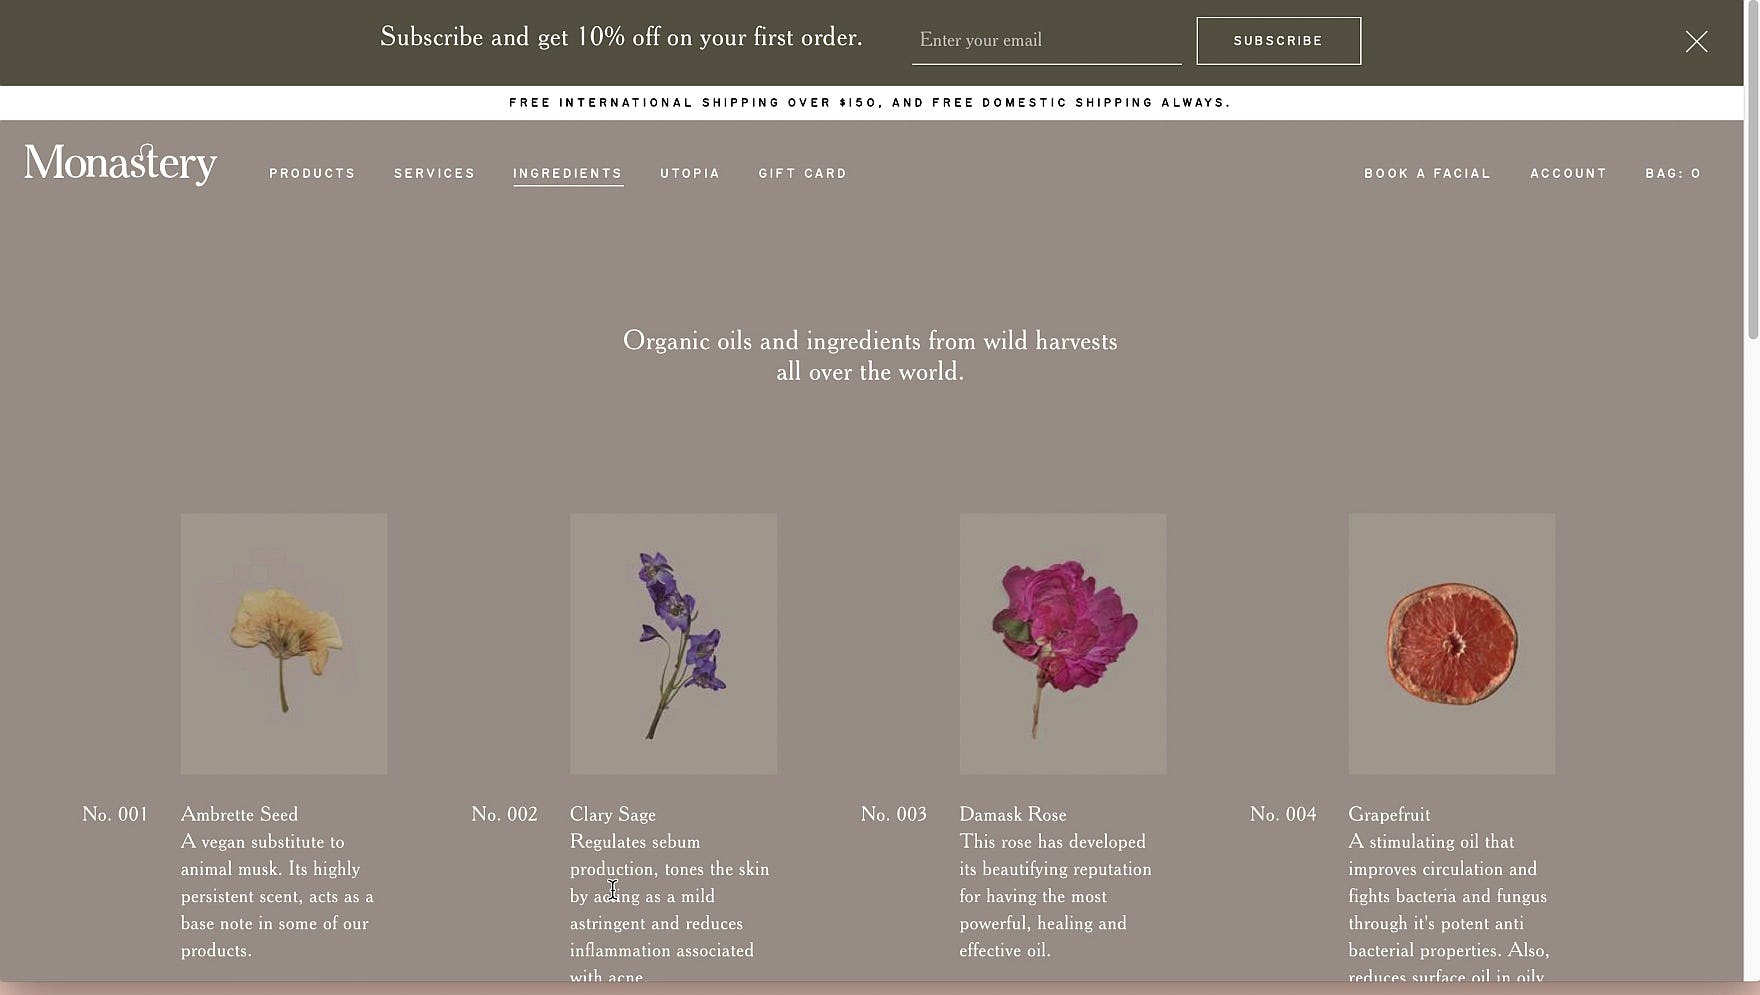This screenshot has width=1760, height=995.
Task: Select the Grapefruit slice image
Action: point(1451,644)
